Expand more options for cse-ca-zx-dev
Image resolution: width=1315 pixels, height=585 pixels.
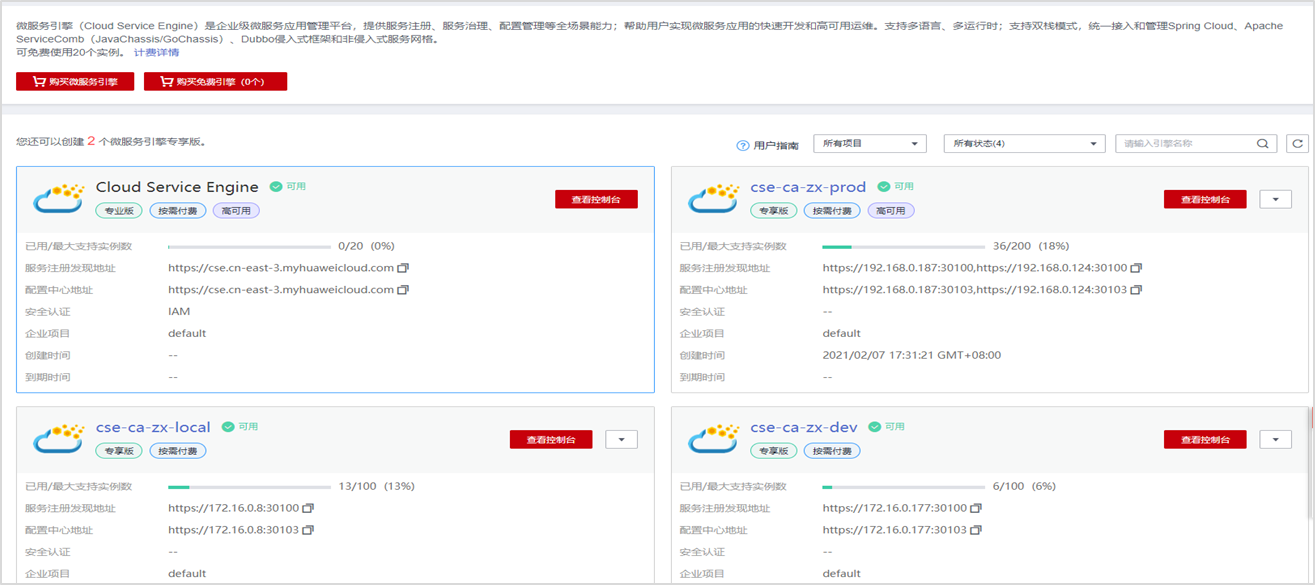tap(1276, 439)
